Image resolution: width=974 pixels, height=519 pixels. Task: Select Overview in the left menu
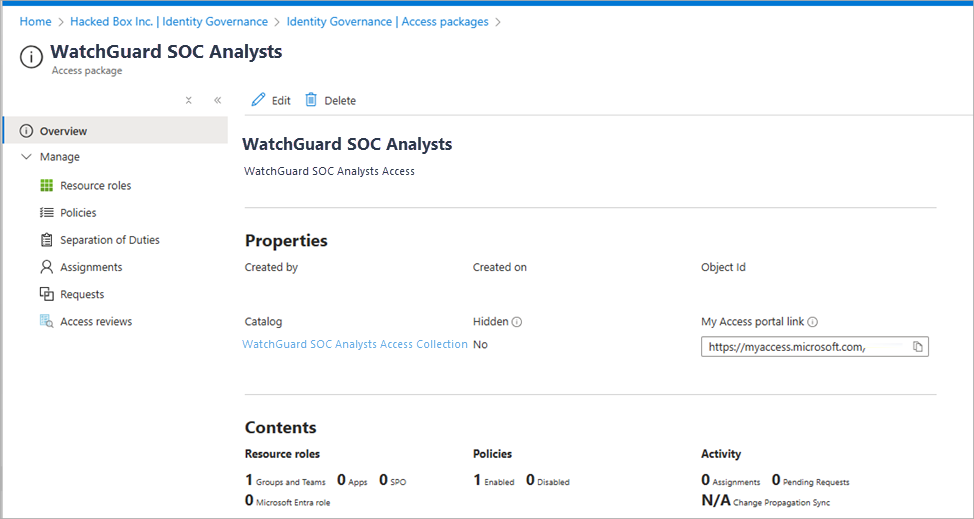[x=63, y=131]
